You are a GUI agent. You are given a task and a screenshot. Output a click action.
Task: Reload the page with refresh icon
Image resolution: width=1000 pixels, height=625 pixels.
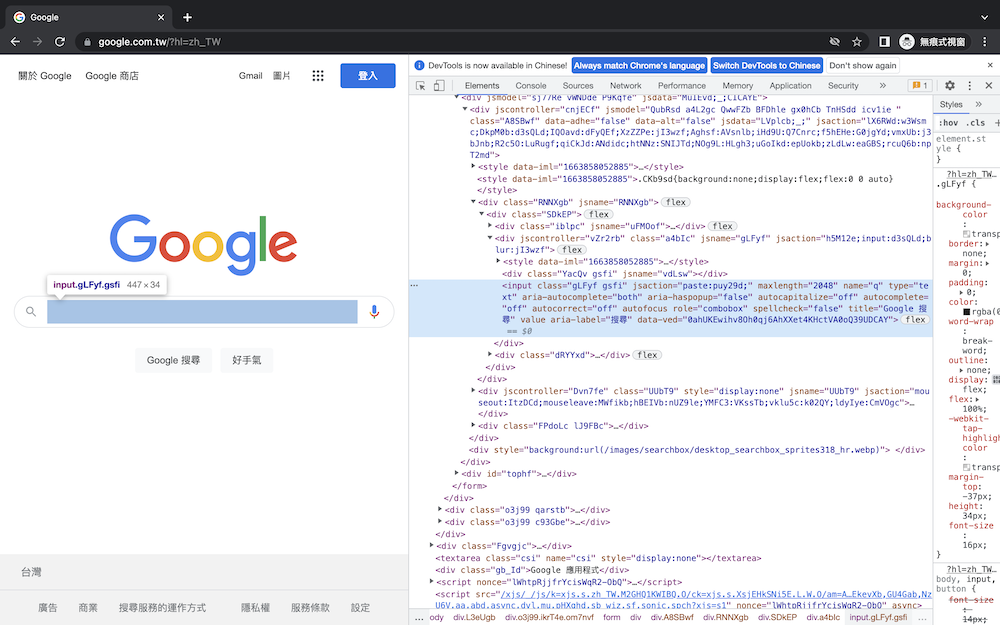tap(60, 41)
